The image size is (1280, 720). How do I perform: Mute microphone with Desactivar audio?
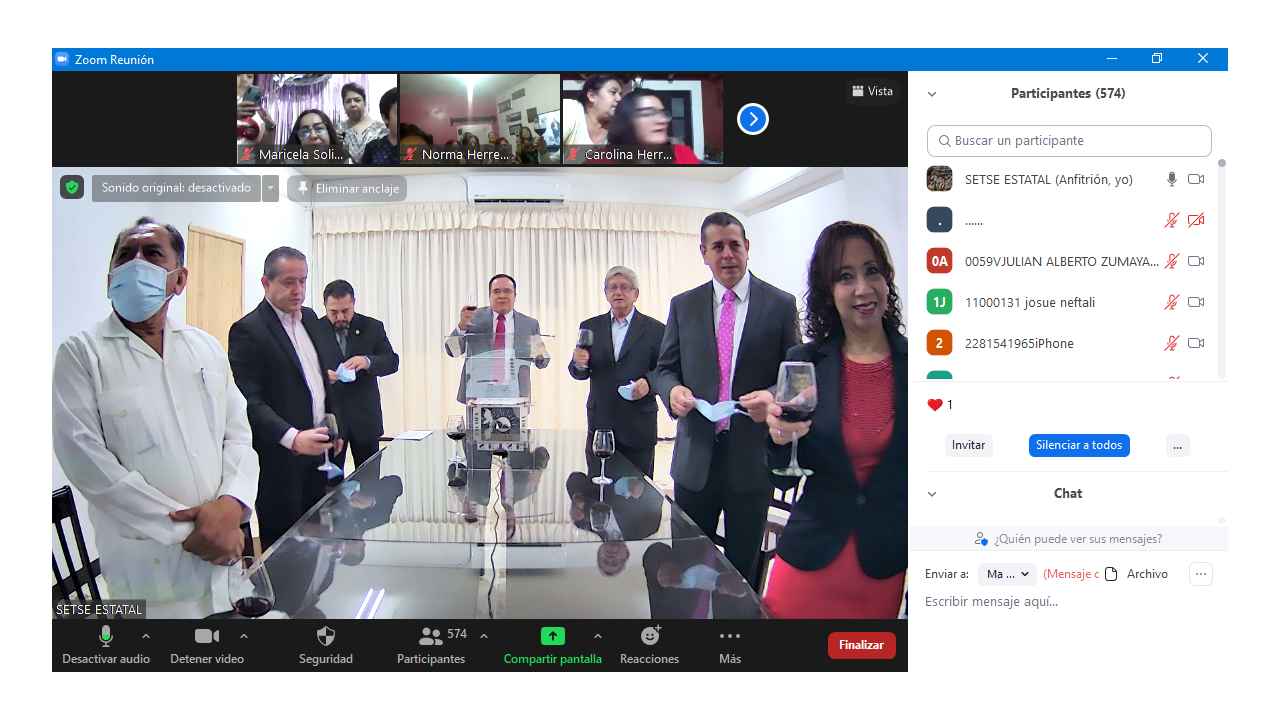point(106,645)
